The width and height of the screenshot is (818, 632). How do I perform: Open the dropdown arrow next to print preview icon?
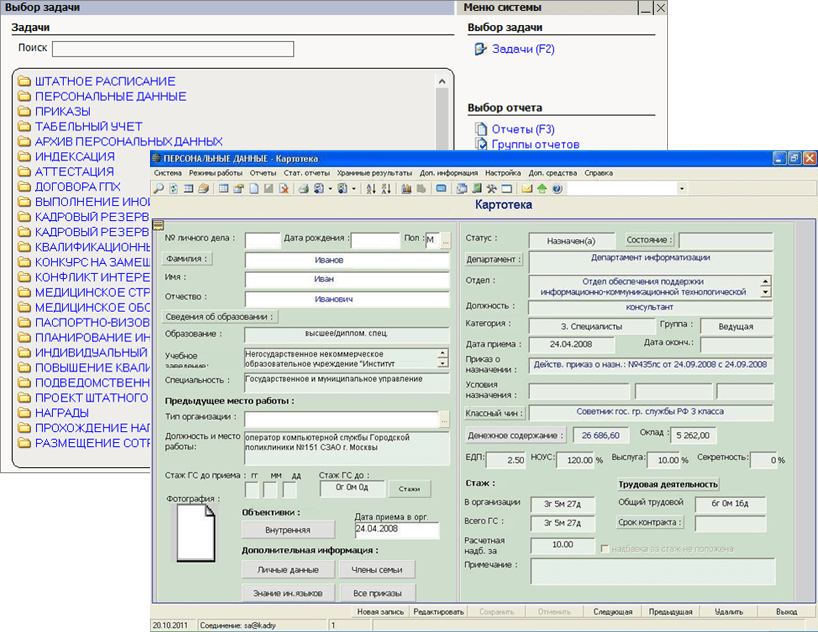point(330,188)
